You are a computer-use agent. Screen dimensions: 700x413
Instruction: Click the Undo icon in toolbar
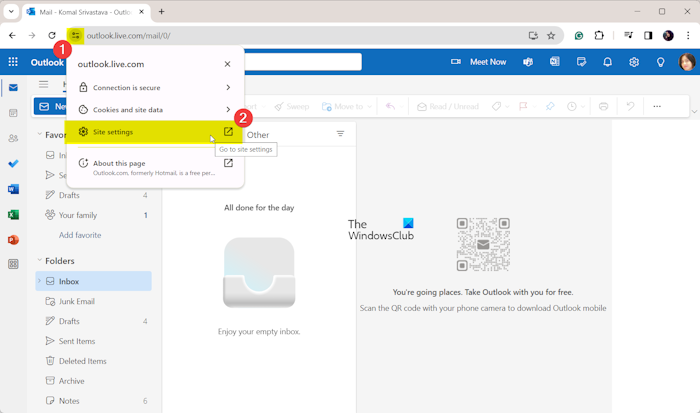tap(630, 106)
